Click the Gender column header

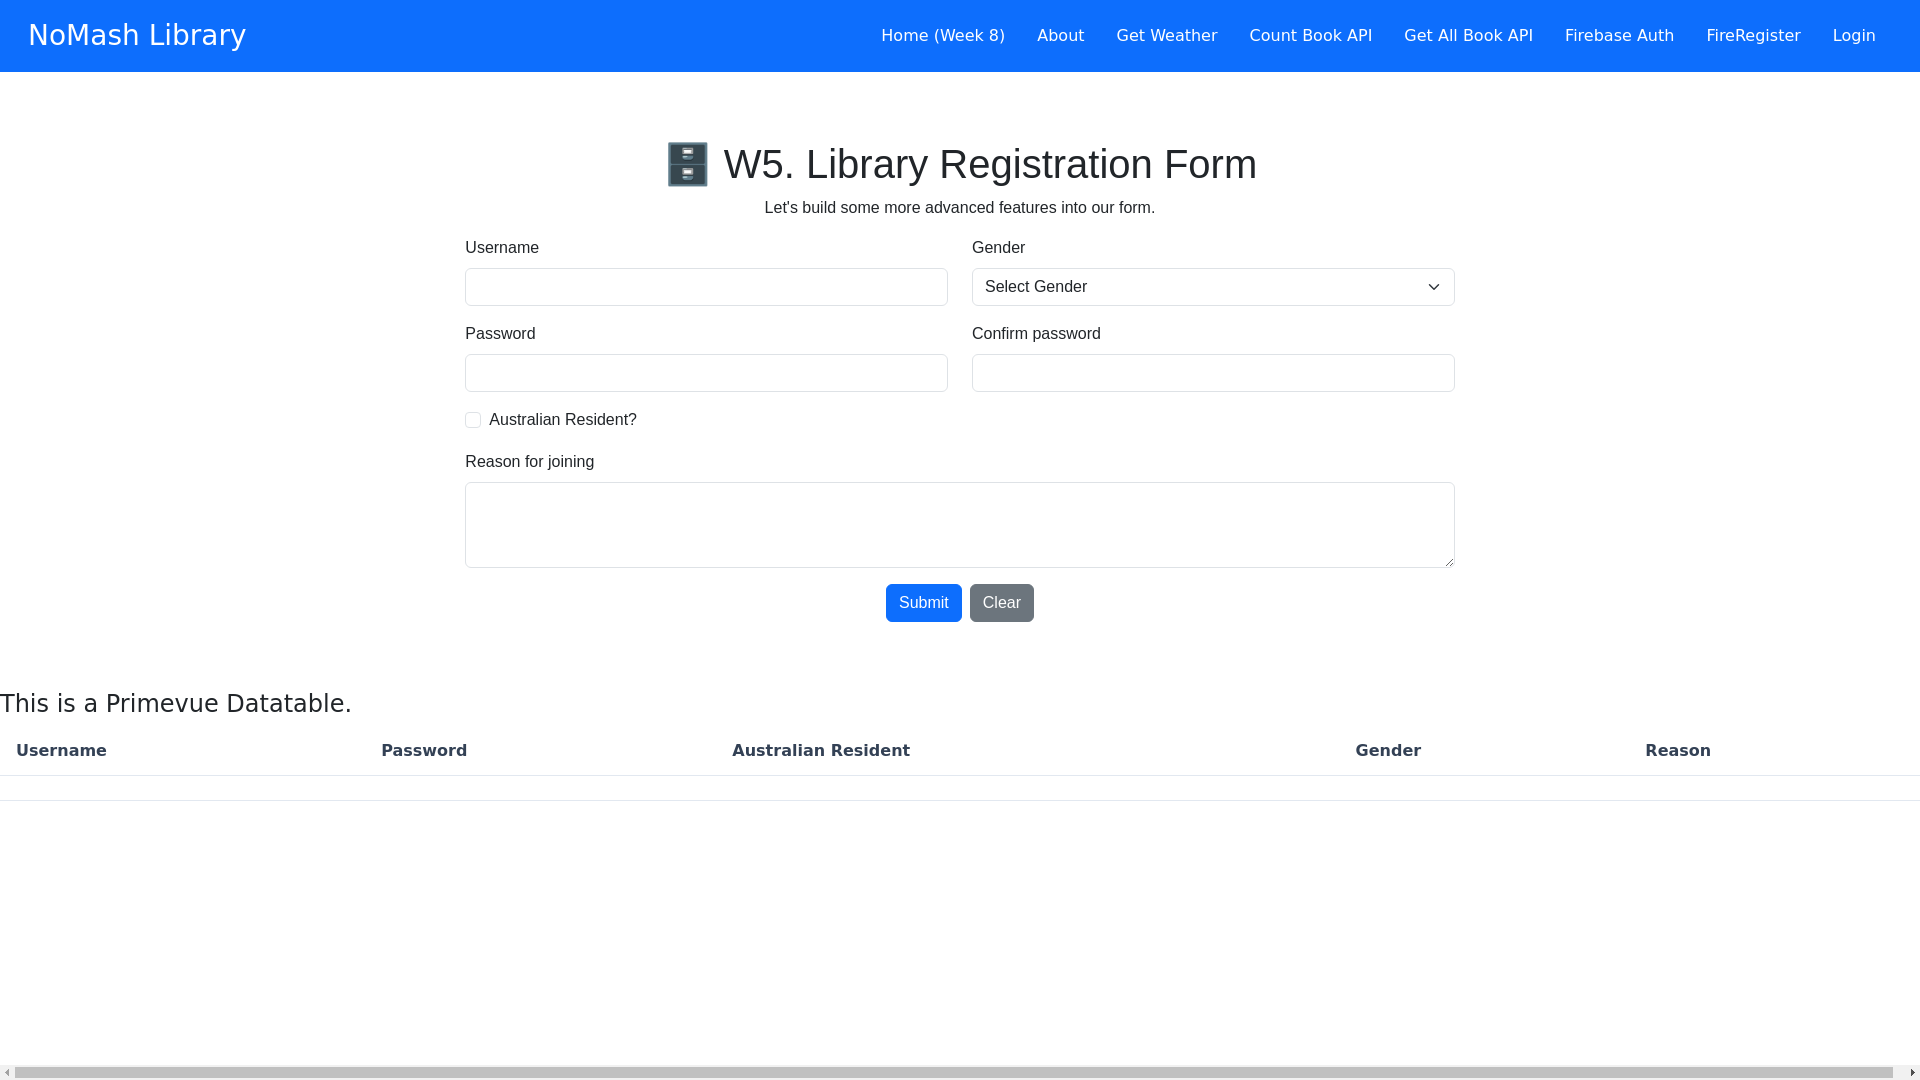(x=1388, y=751)
